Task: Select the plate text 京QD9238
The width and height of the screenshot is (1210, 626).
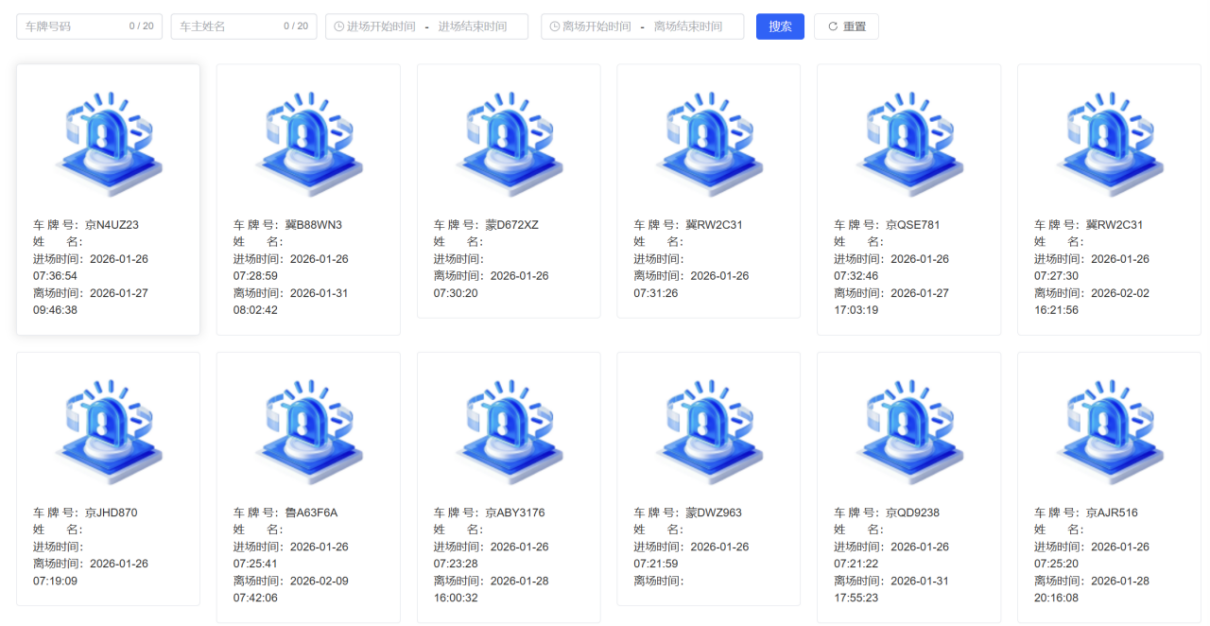Action: pyautogui.click(x=914, y=513)
